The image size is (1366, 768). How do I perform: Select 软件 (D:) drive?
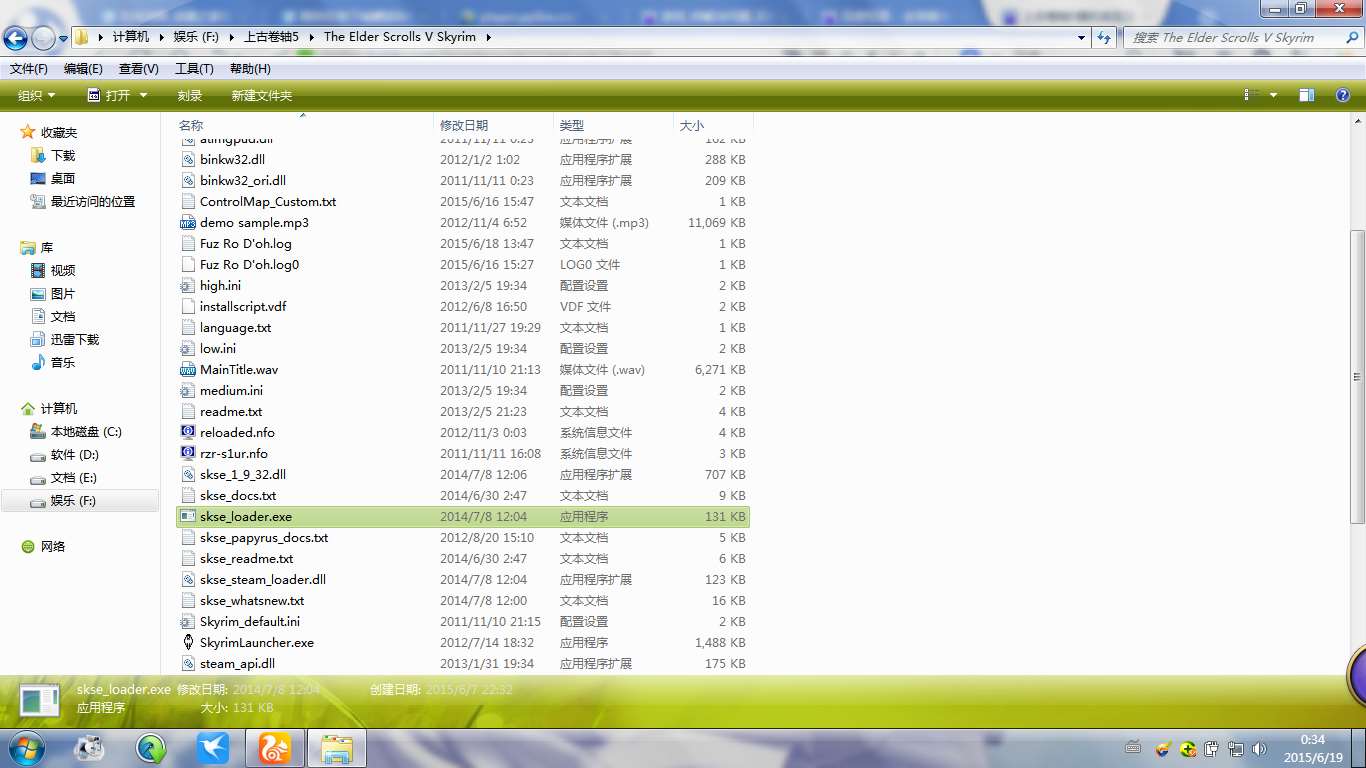click(x=75, y=455)
